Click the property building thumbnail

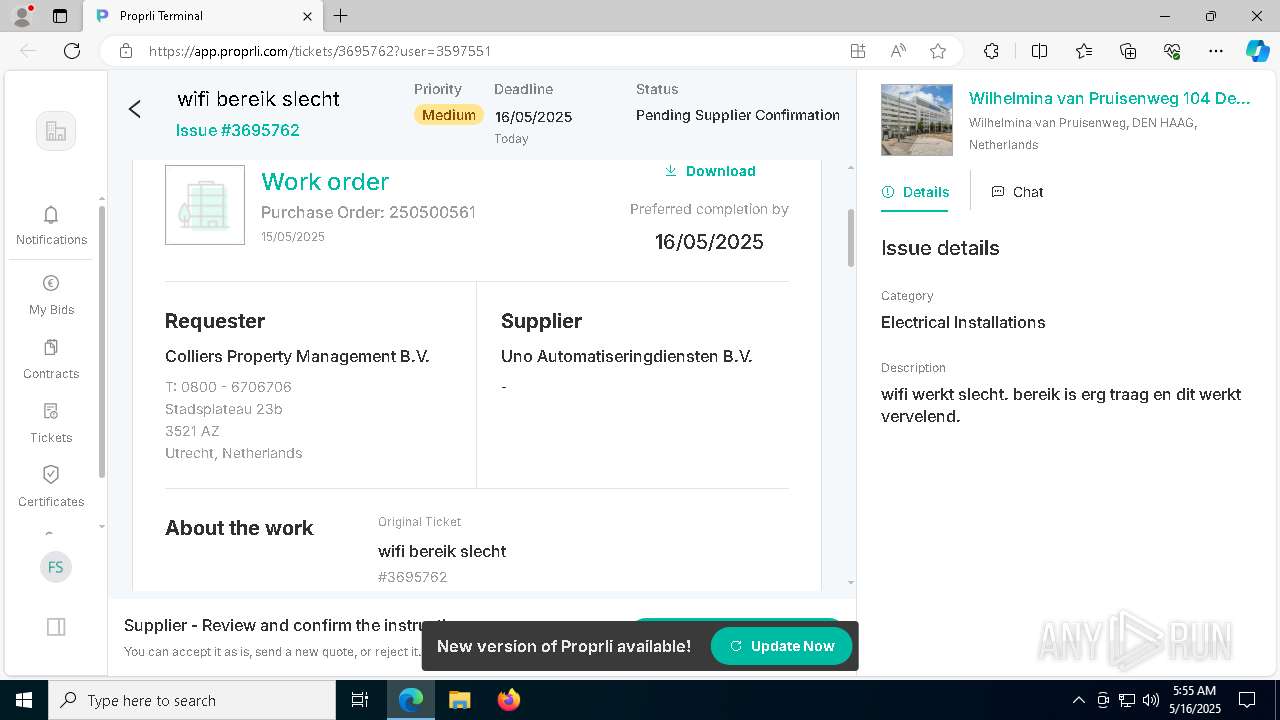pos(917,120)
